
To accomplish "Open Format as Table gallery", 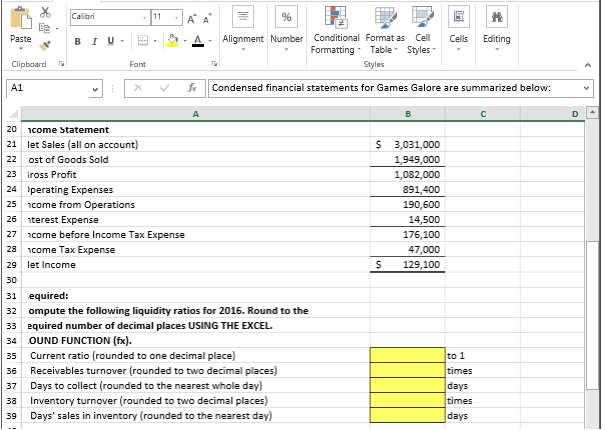I will 381,32.
